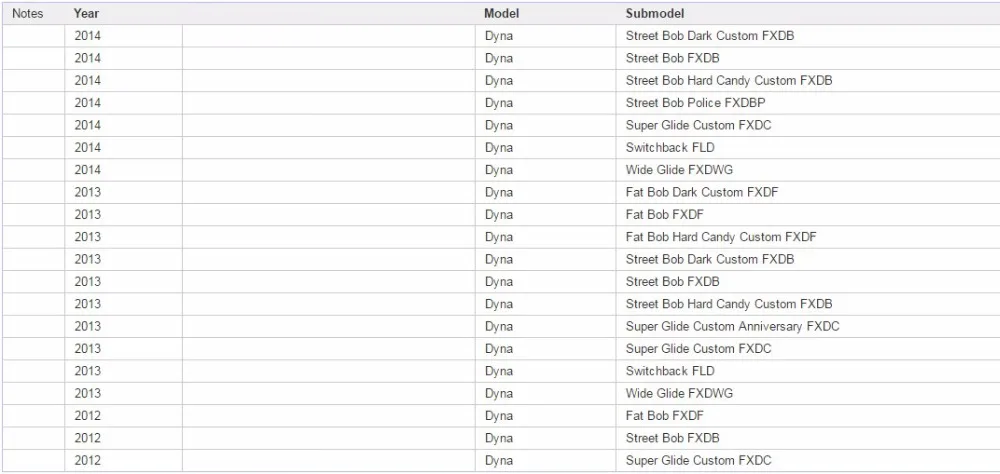Select the Submodel column header

point(654,13)
